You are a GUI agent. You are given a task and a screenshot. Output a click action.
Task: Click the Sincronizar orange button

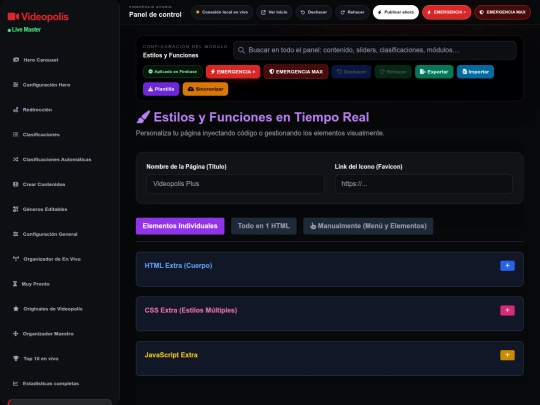205,89
